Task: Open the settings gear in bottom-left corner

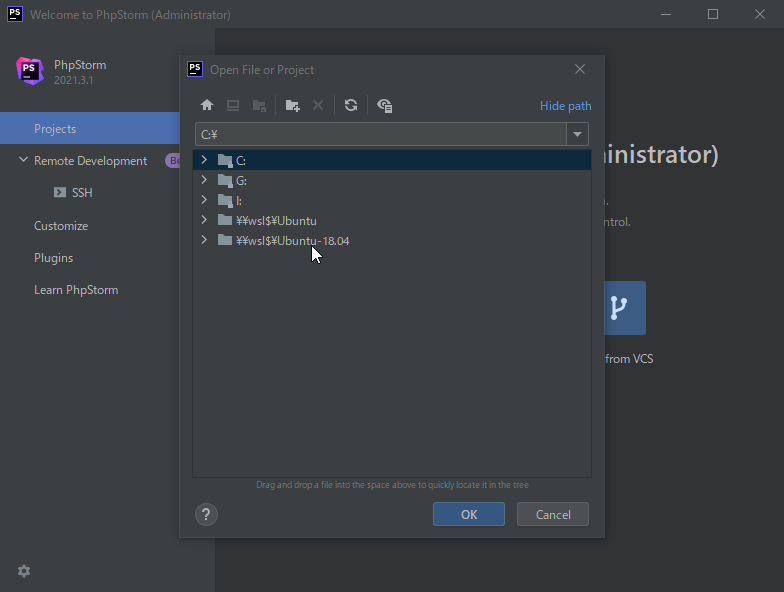Action: click(x=24, y=571)
